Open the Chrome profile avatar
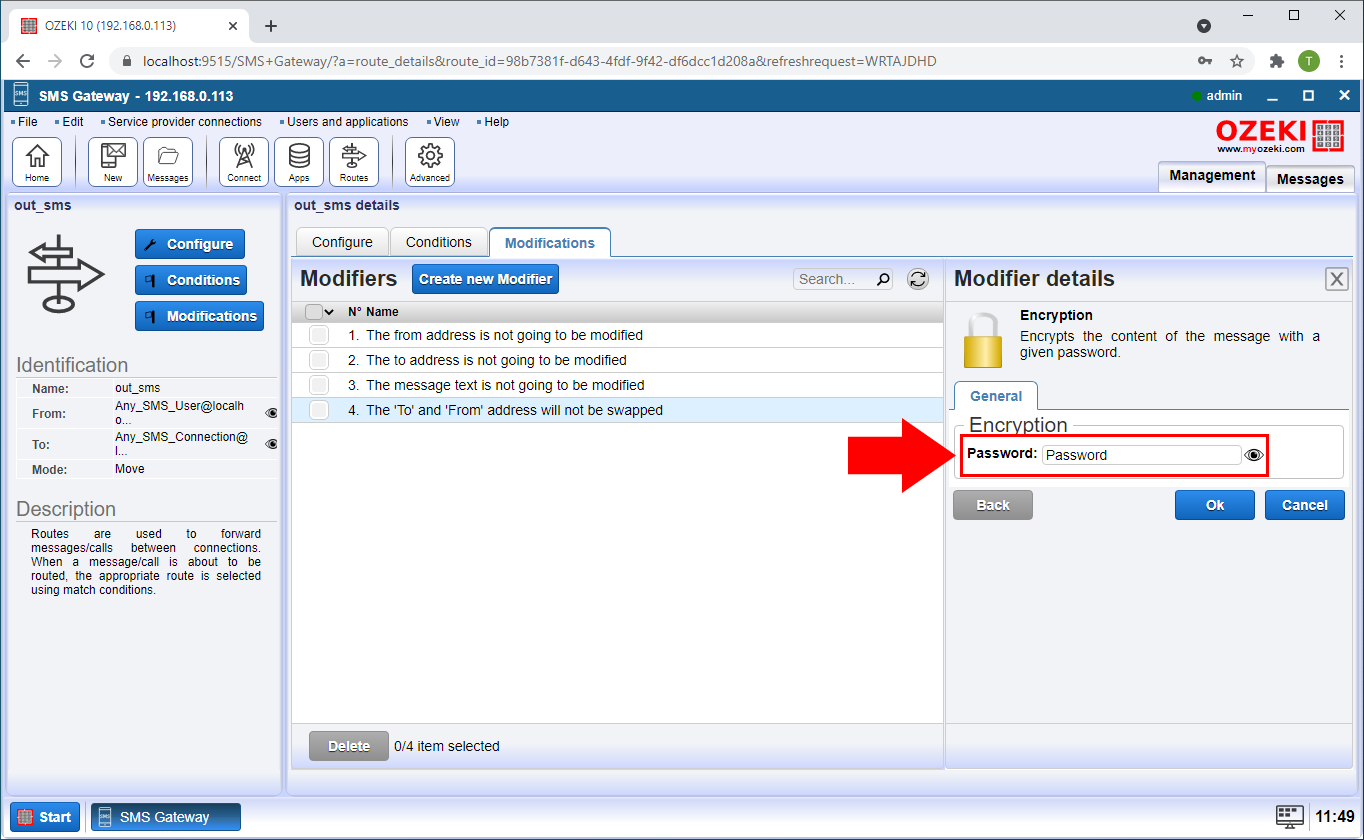This screenshot has height=840, width=1364. (x=1309, y=61)
